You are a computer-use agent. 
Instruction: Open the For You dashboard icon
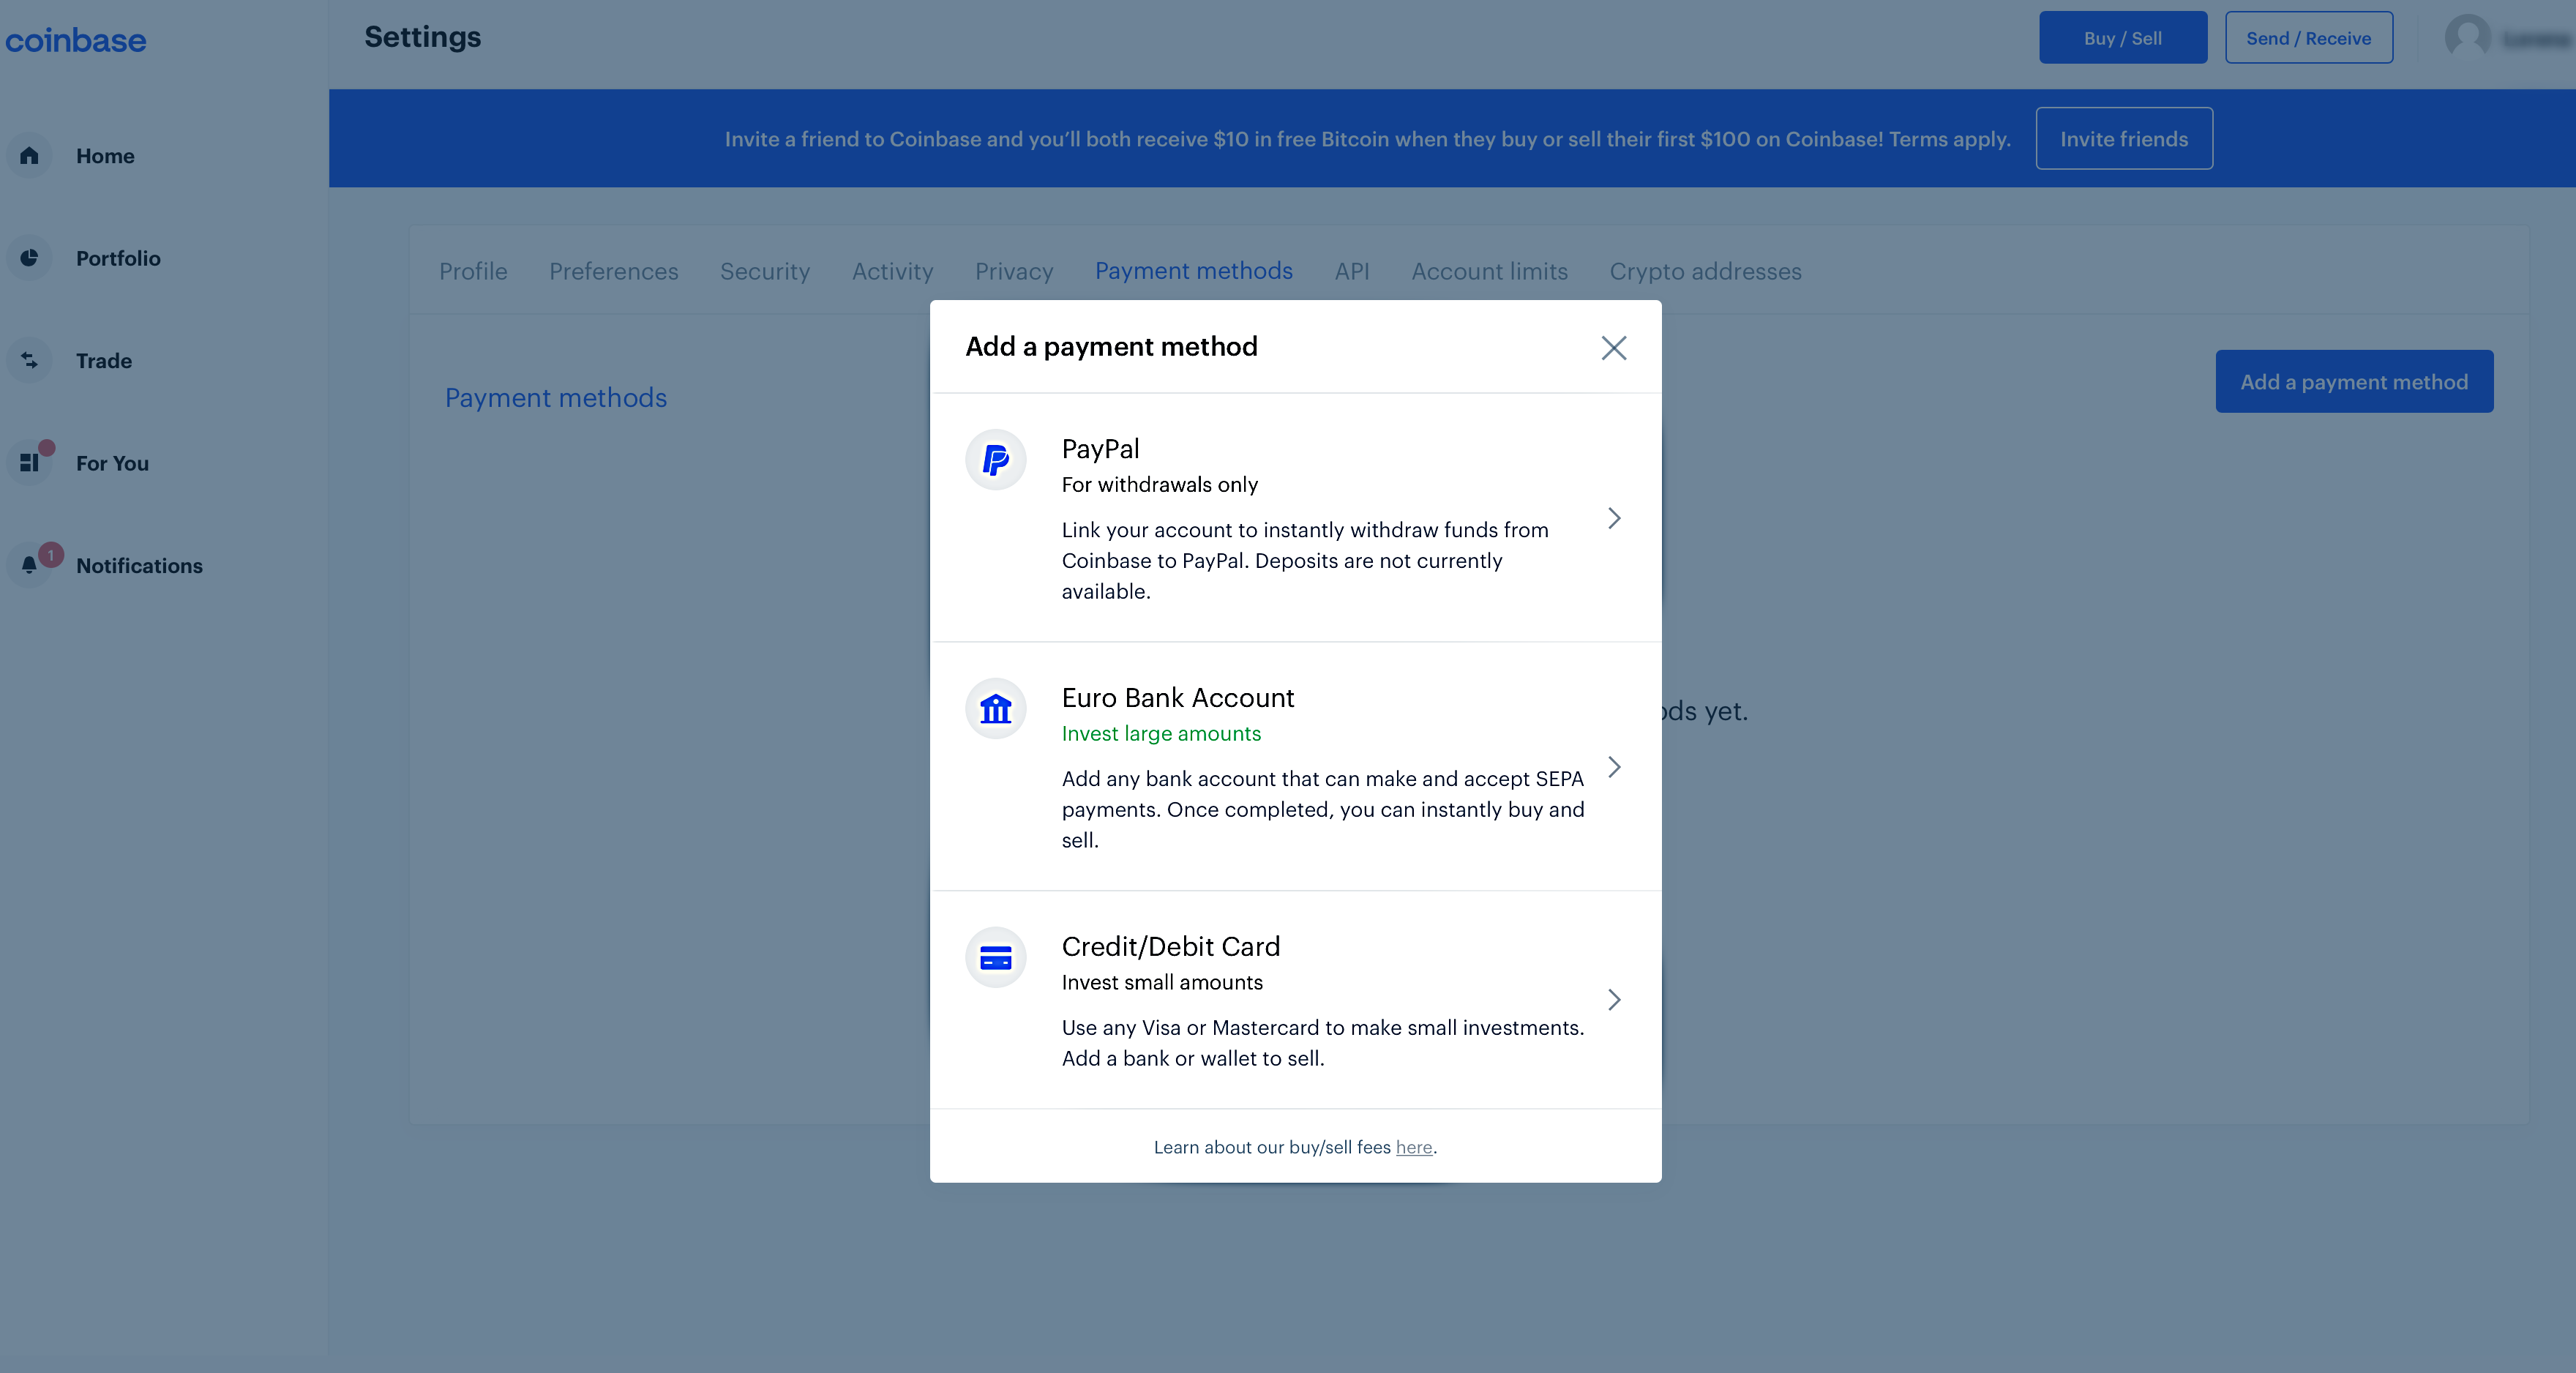click(x=29, y=463)
